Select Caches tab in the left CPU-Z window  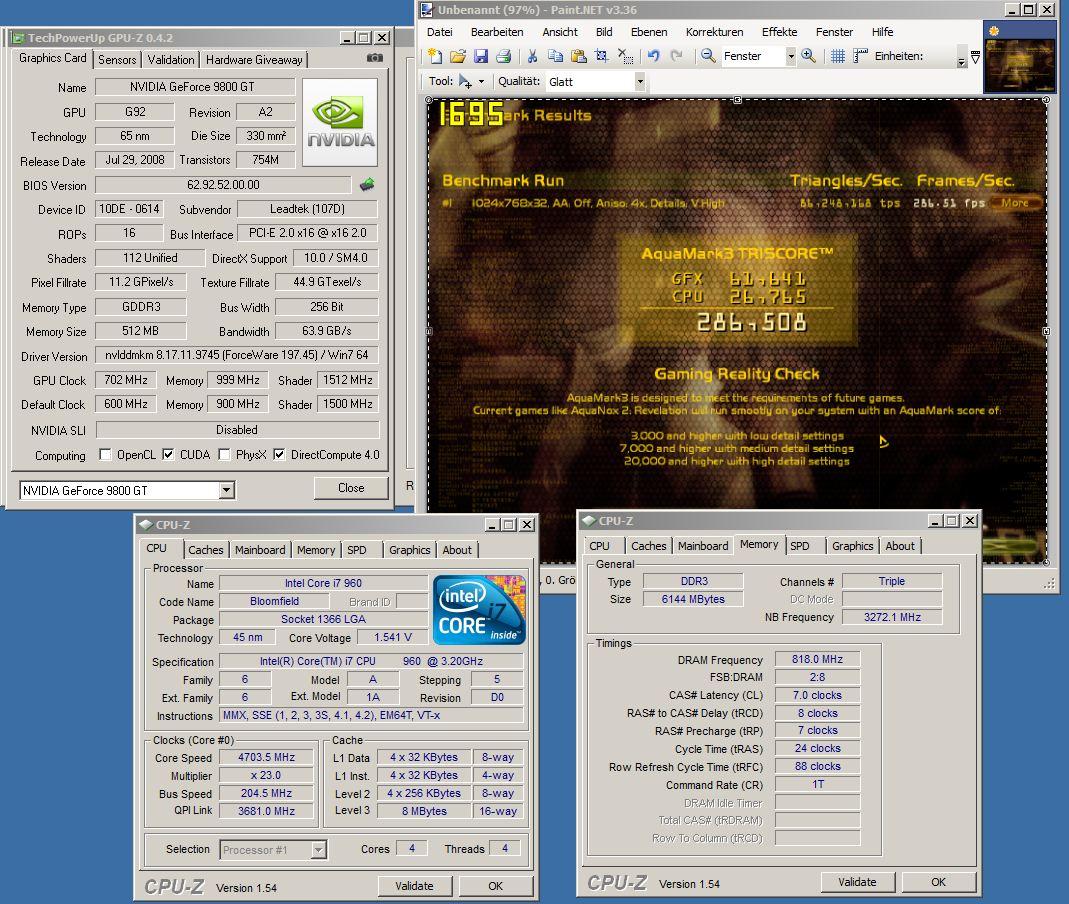point(206,549)
